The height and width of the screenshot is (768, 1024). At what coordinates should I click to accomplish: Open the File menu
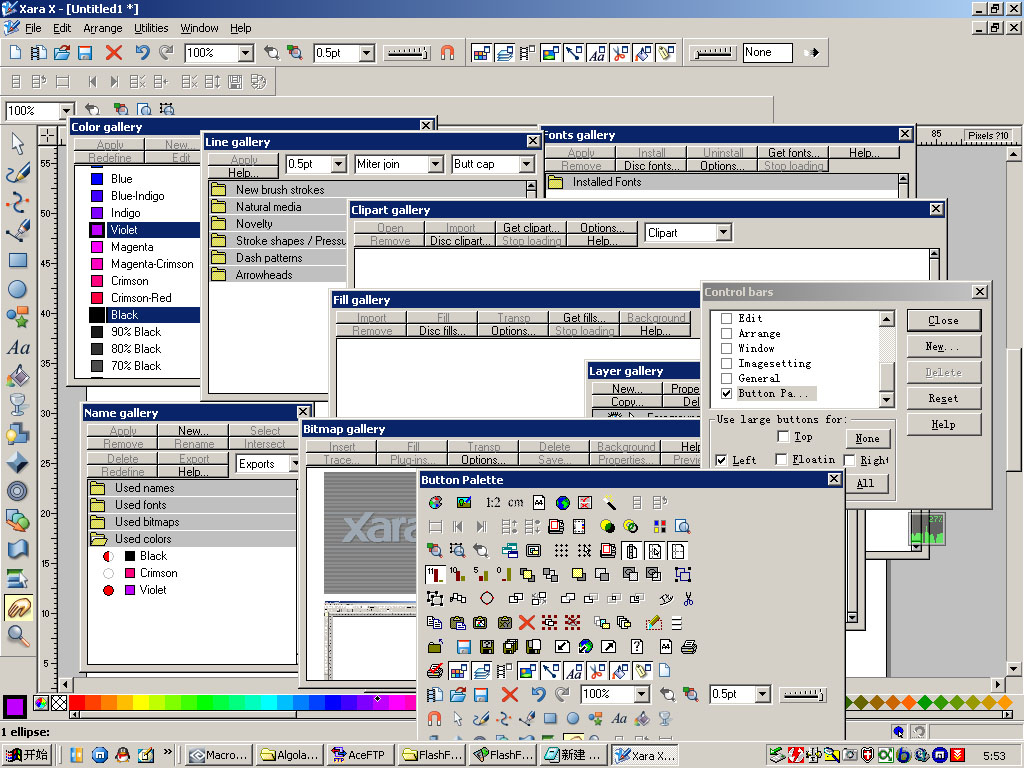pos(33,28)
